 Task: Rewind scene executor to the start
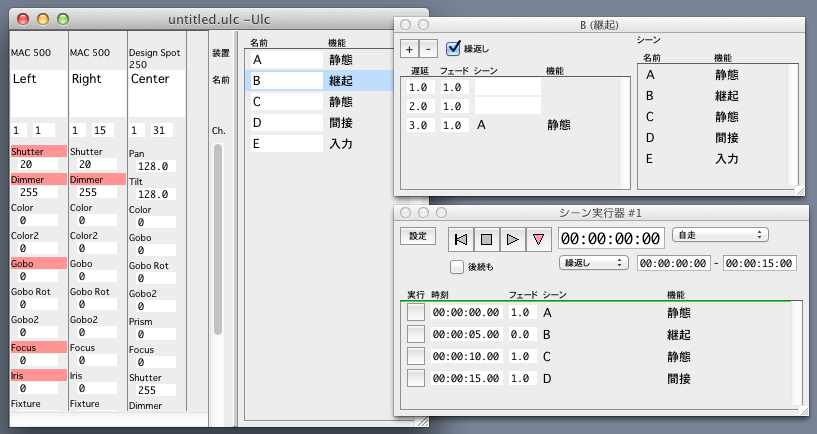pyautogui.click(x=461, y=239)
